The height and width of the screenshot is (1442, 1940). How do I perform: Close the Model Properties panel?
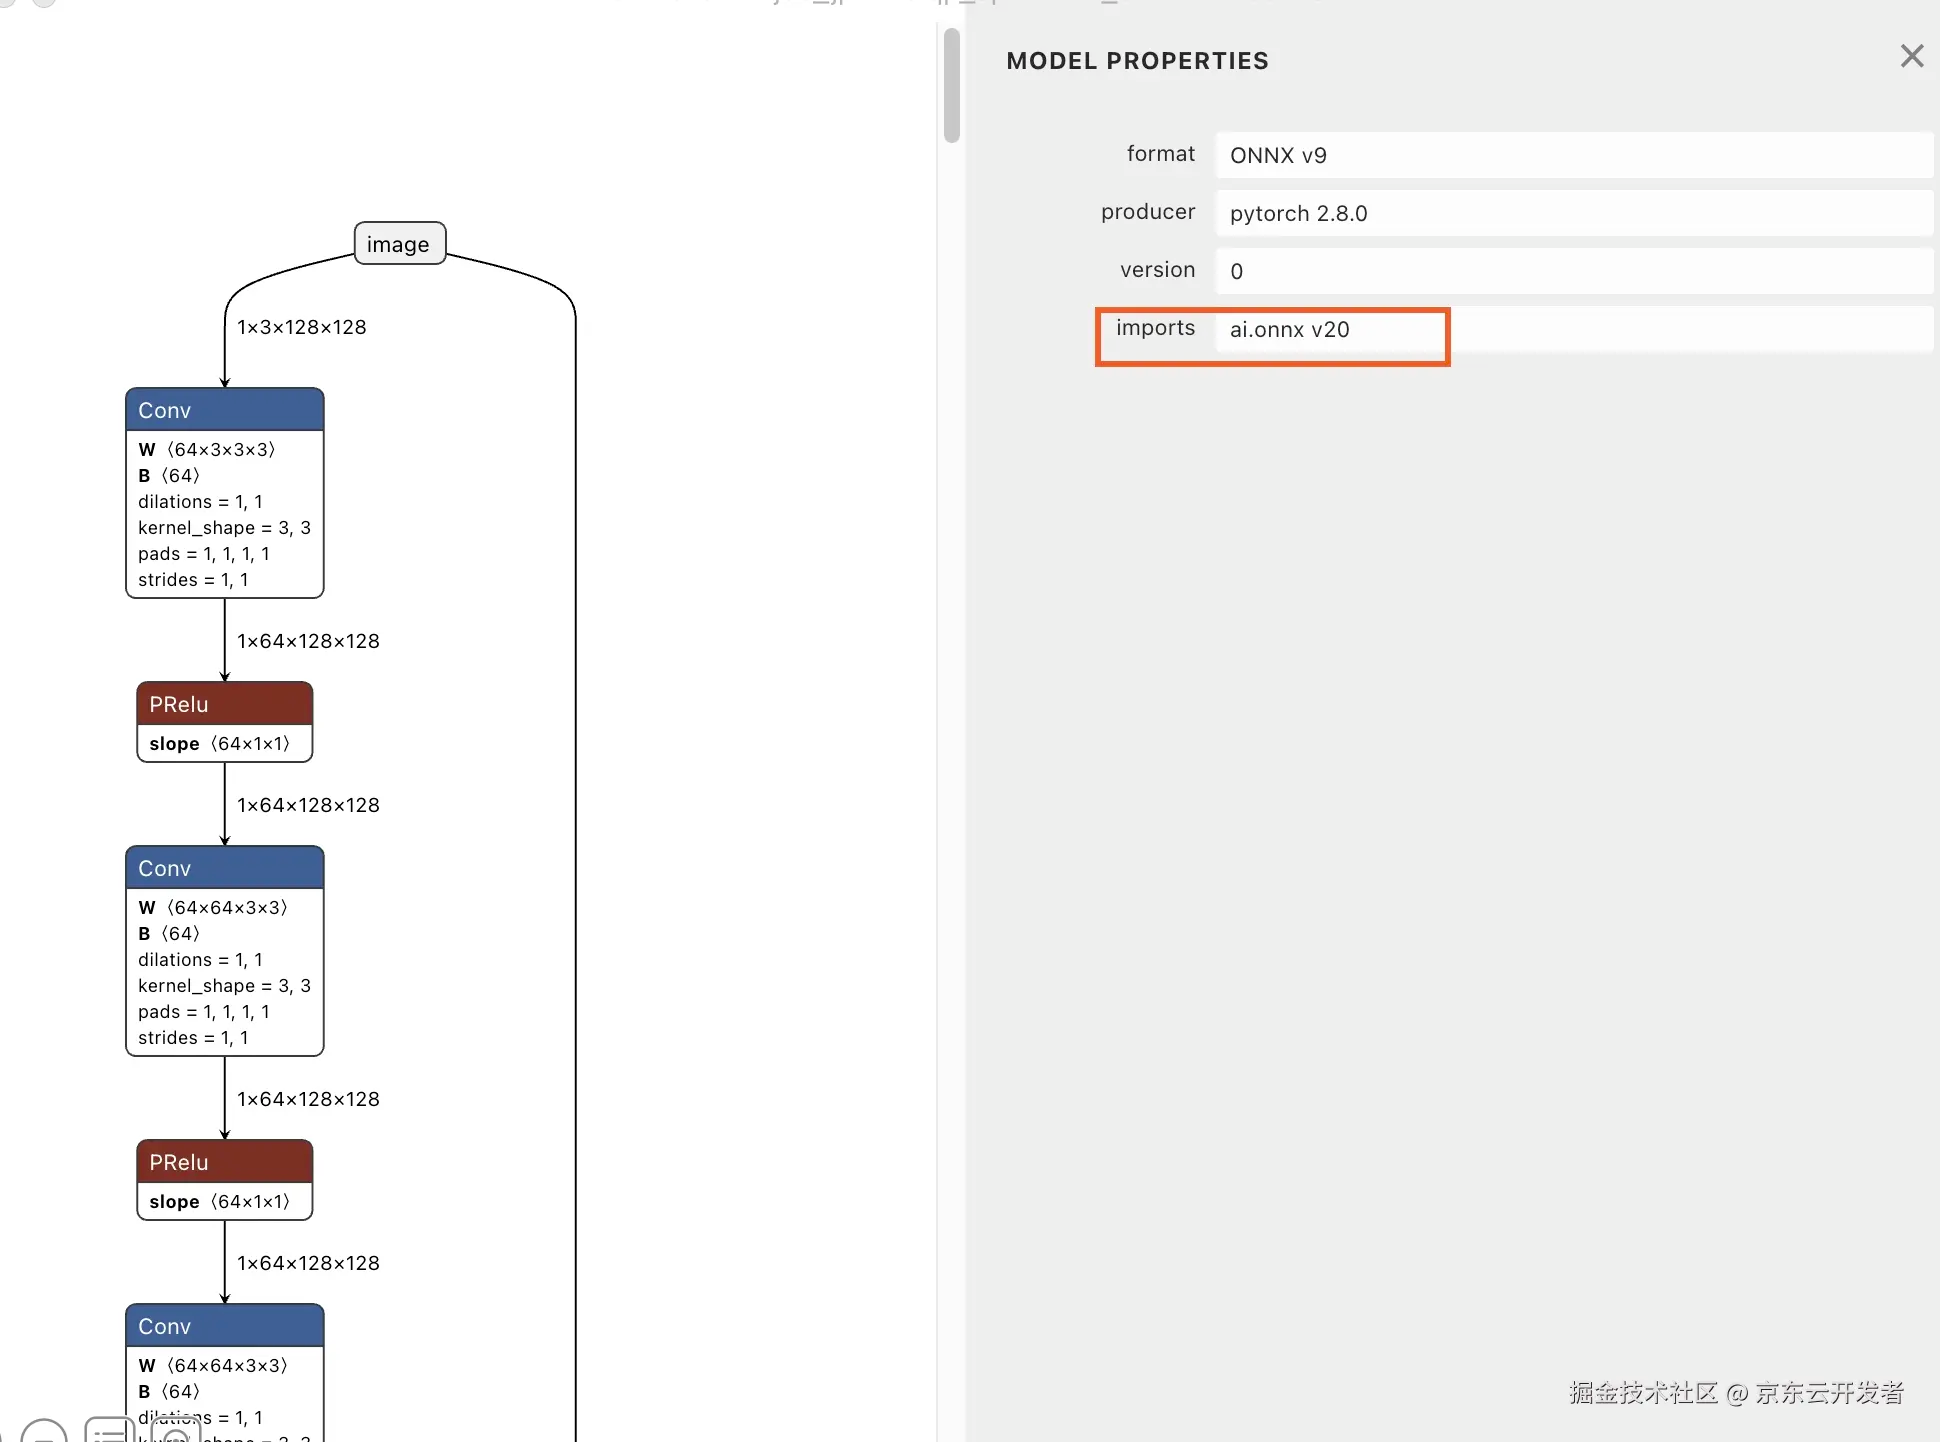coord(1911,57)
